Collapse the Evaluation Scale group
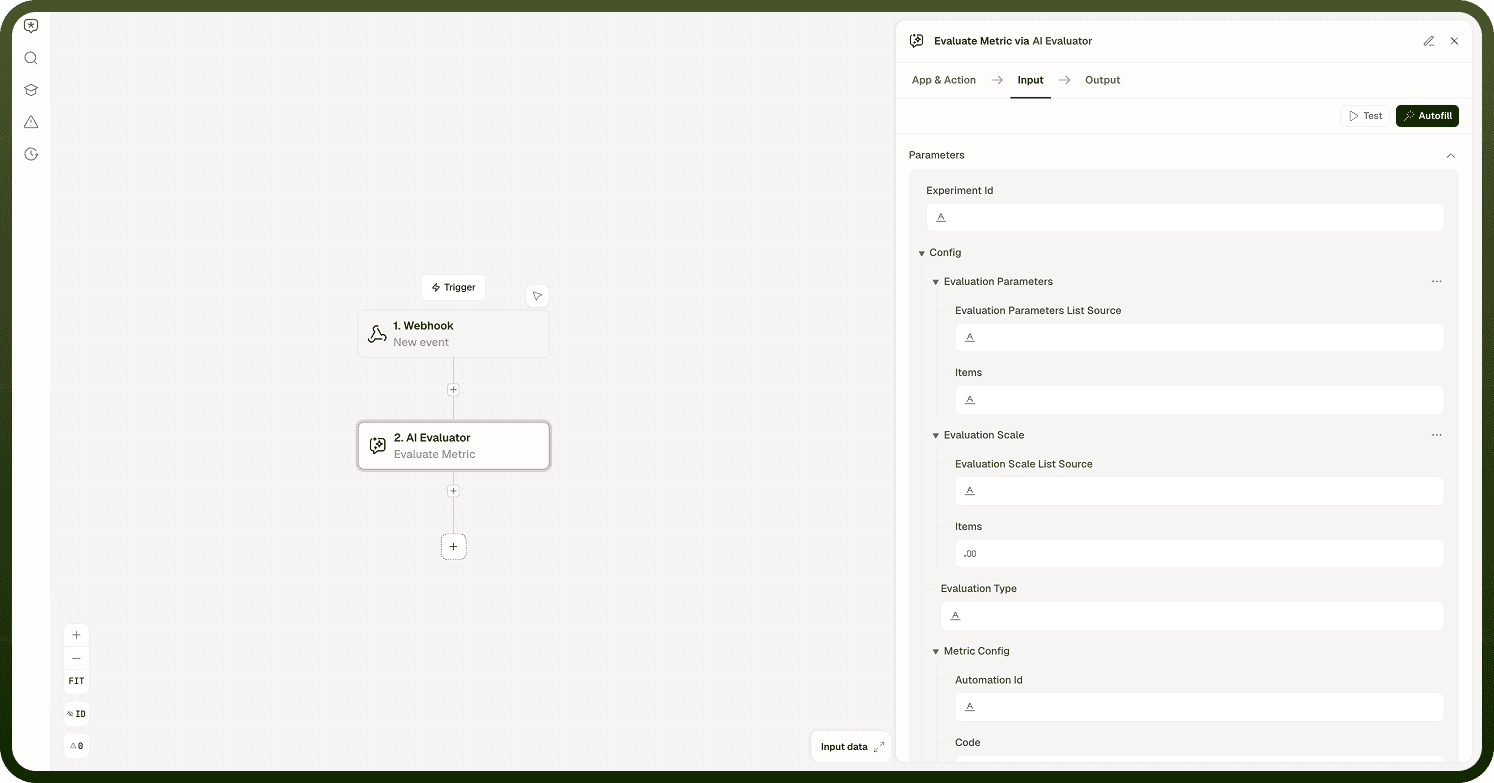The height and width of the screenshot is (783, 1494). click(936, 435)
